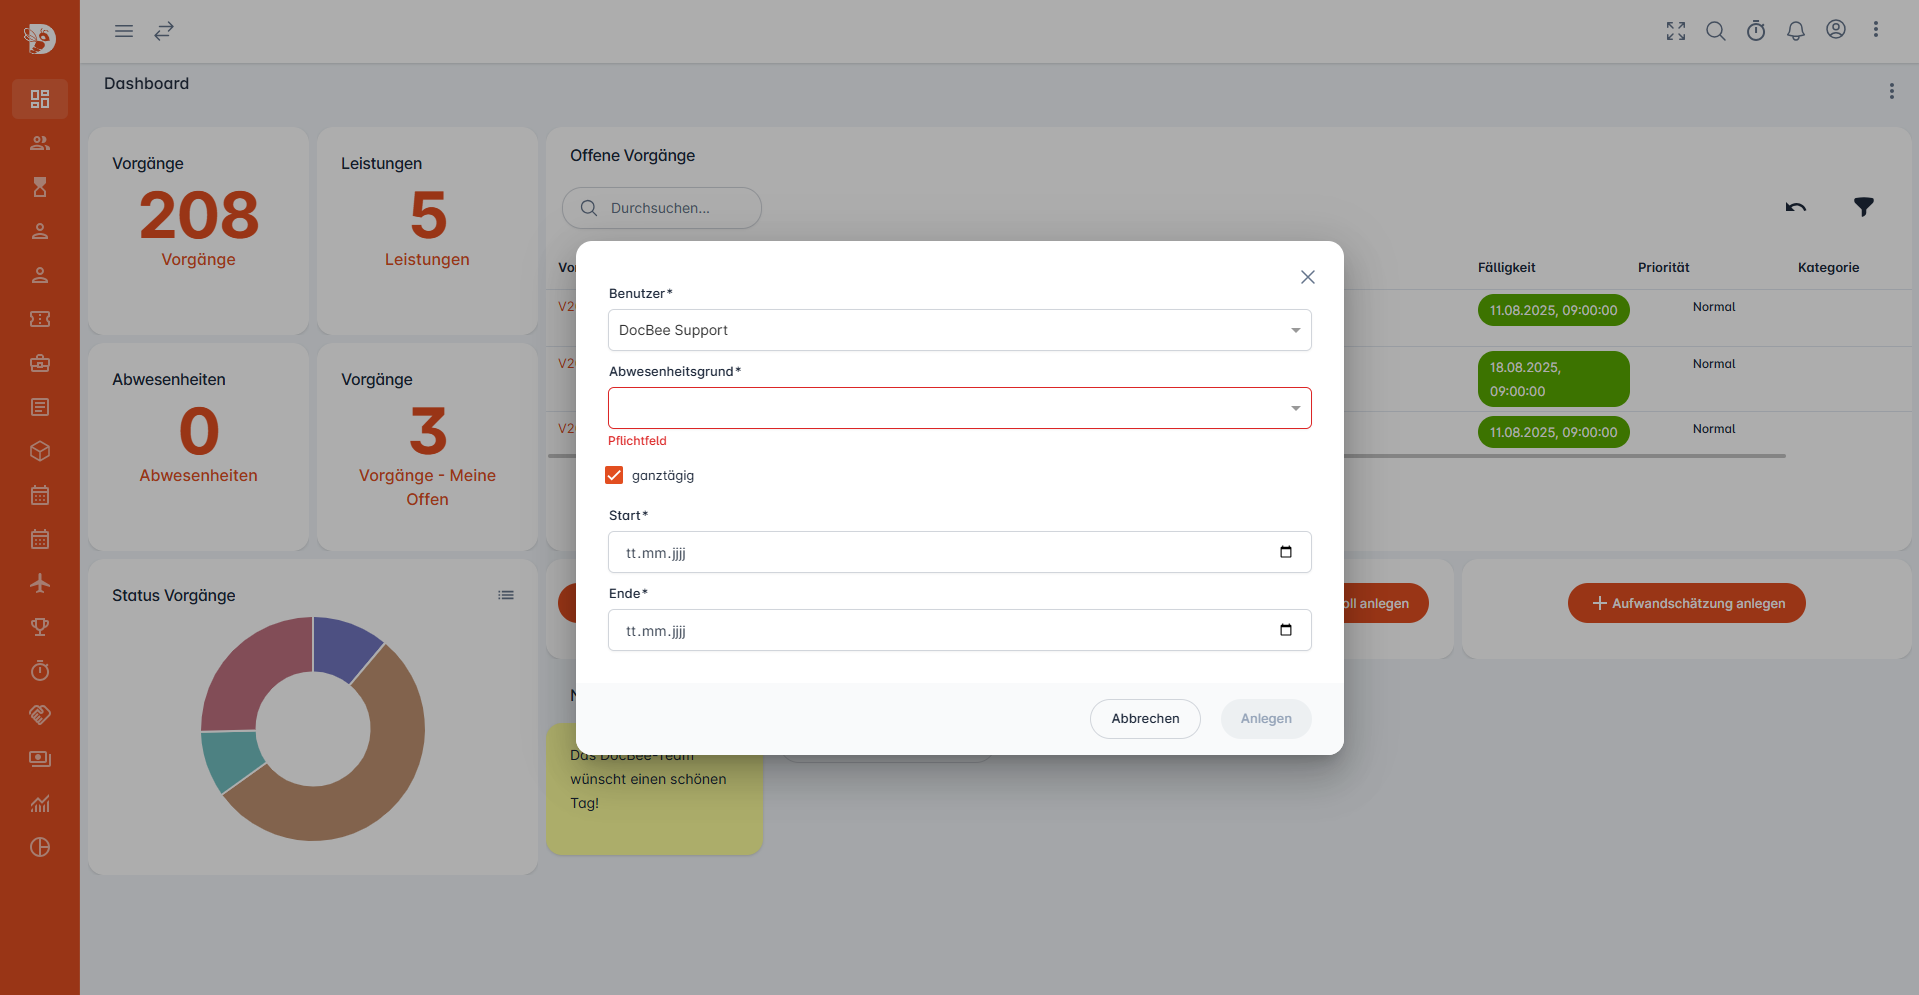Open the three-dot menu at top right
The image size is (1919, 995).
(x=1876, y=30)
